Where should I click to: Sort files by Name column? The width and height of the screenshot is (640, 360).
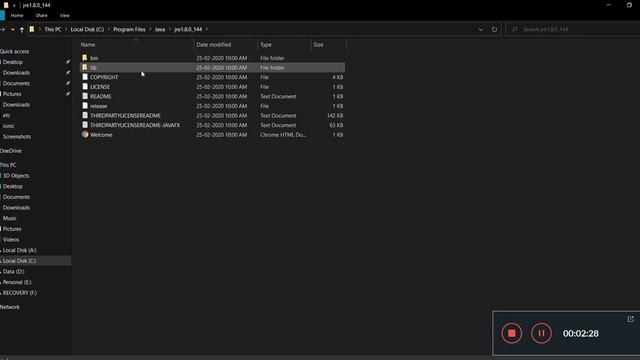(x=88, y=44)
